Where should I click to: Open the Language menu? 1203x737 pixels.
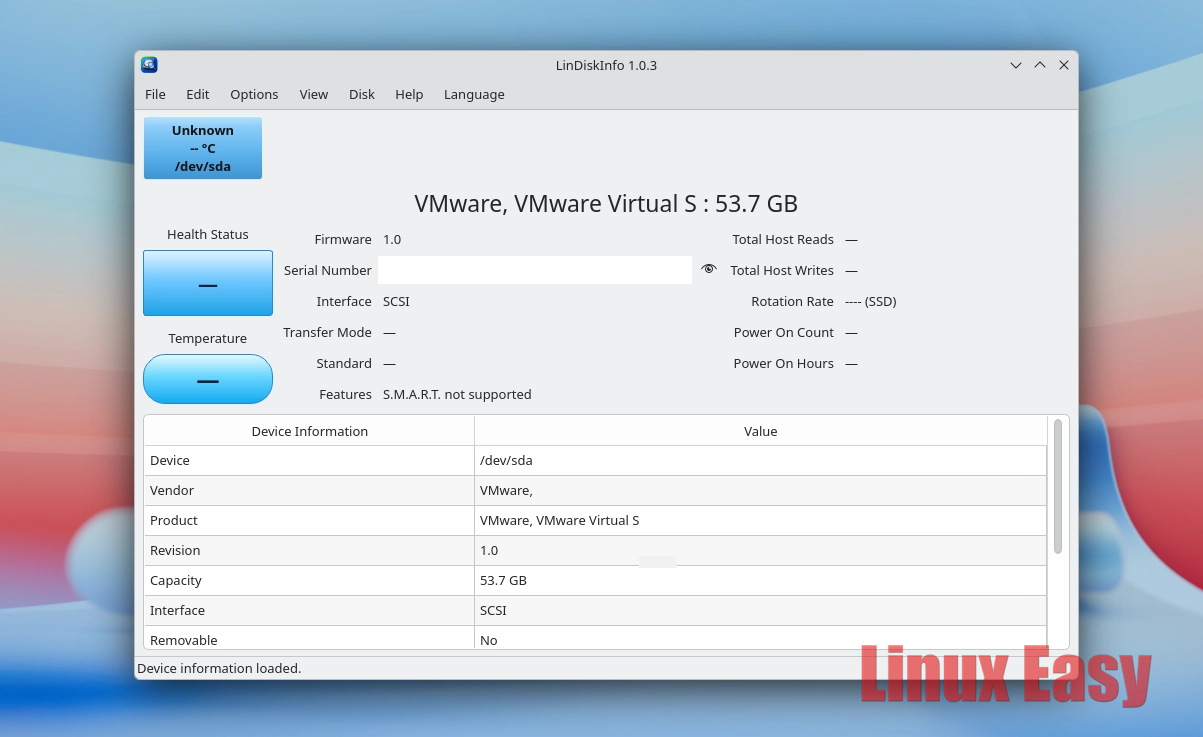pyautogui.click(x=474, y=94)
